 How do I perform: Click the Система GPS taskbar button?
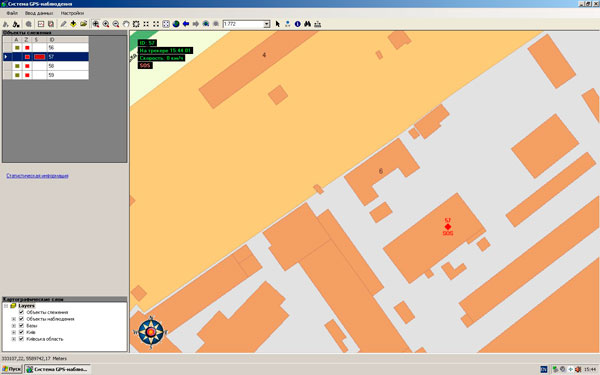coord(57,369)
